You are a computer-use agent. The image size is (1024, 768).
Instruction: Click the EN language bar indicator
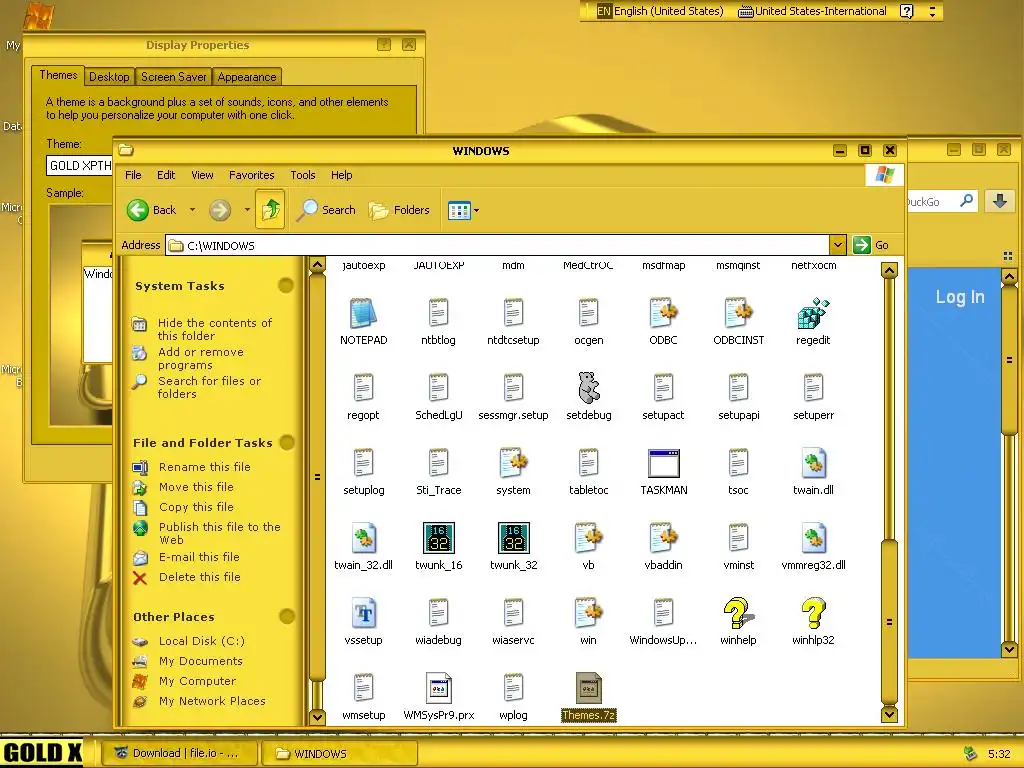click(604, 11)
